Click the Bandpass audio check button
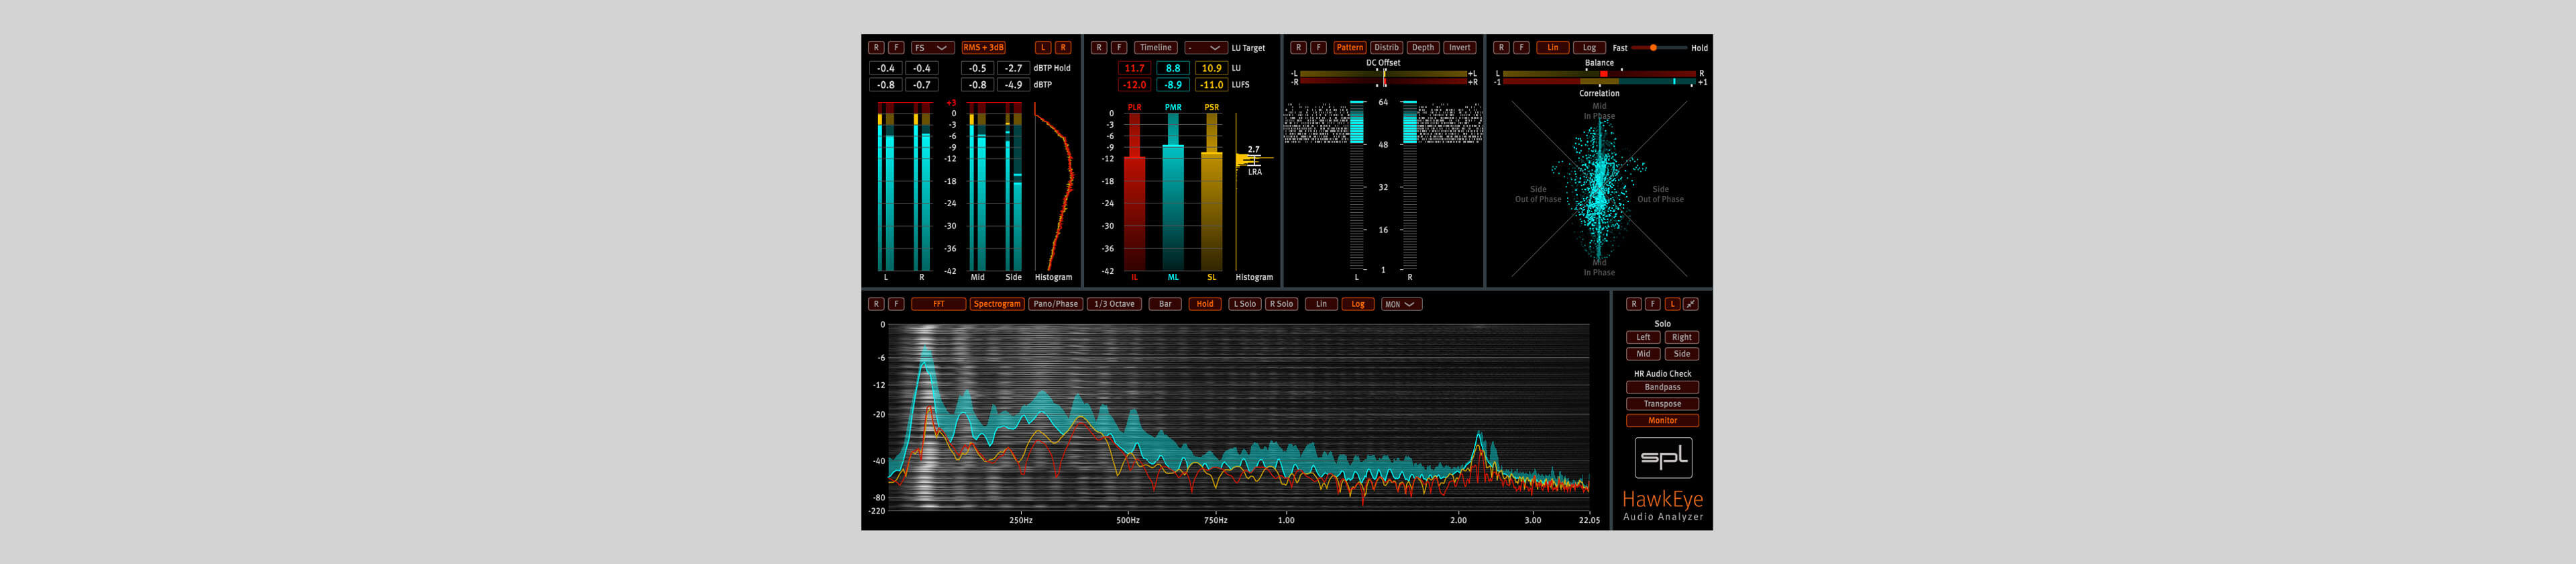2576x564 pixels. tap(1663, 387)
